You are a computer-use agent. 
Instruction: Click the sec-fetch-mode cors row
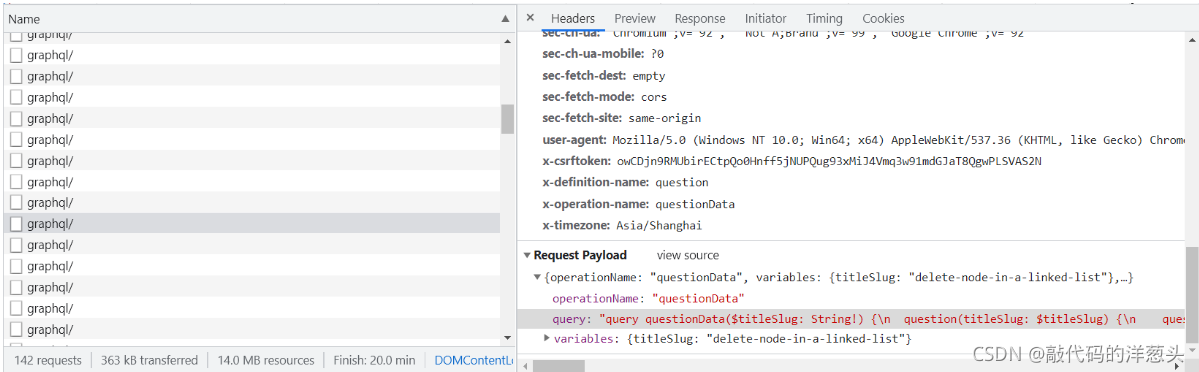click(x=604, y=97)
